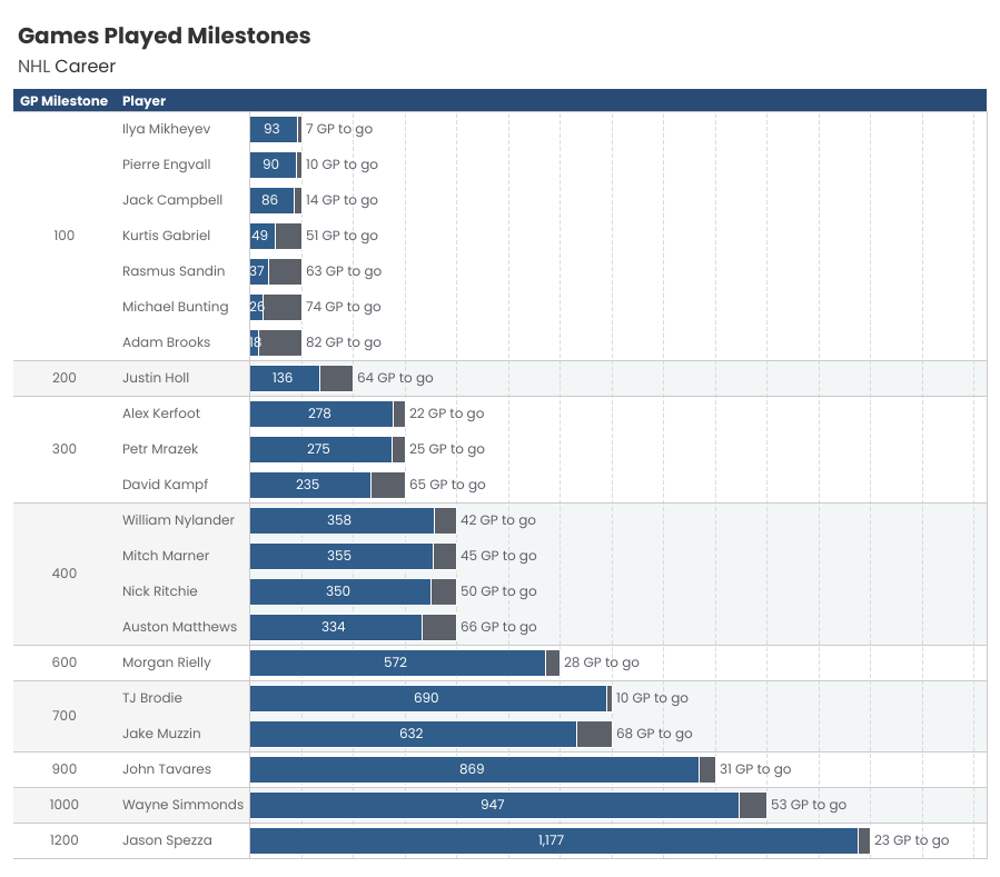Image resolution: width=1000 pixels, height=877 pixels.
Task: Click the 947 games played bar
Action: point(494,805)
